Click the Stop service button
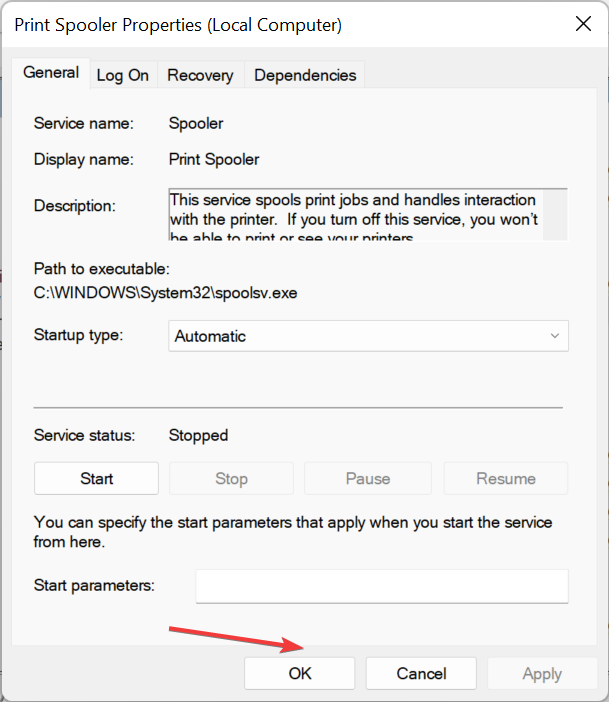This screenshot has width=609, height=702. (231, 479)
